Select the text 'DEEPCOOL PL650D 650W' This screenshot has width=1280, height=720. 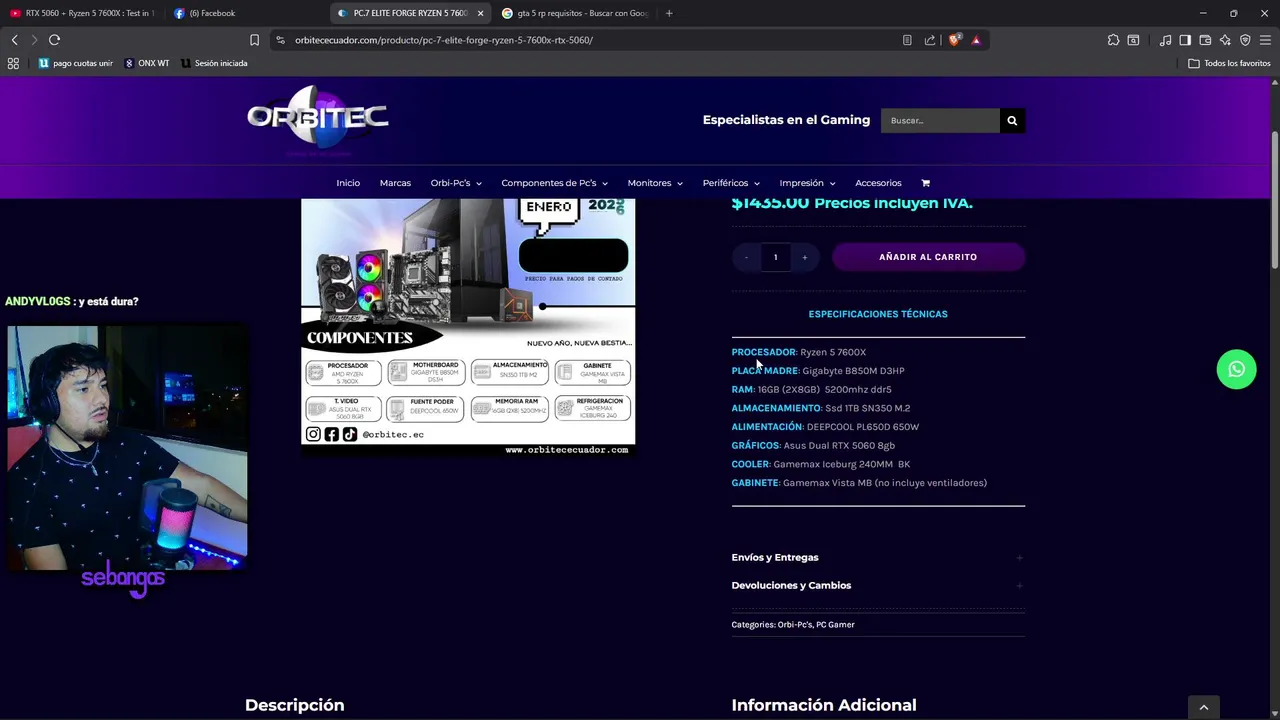(863, 427)
